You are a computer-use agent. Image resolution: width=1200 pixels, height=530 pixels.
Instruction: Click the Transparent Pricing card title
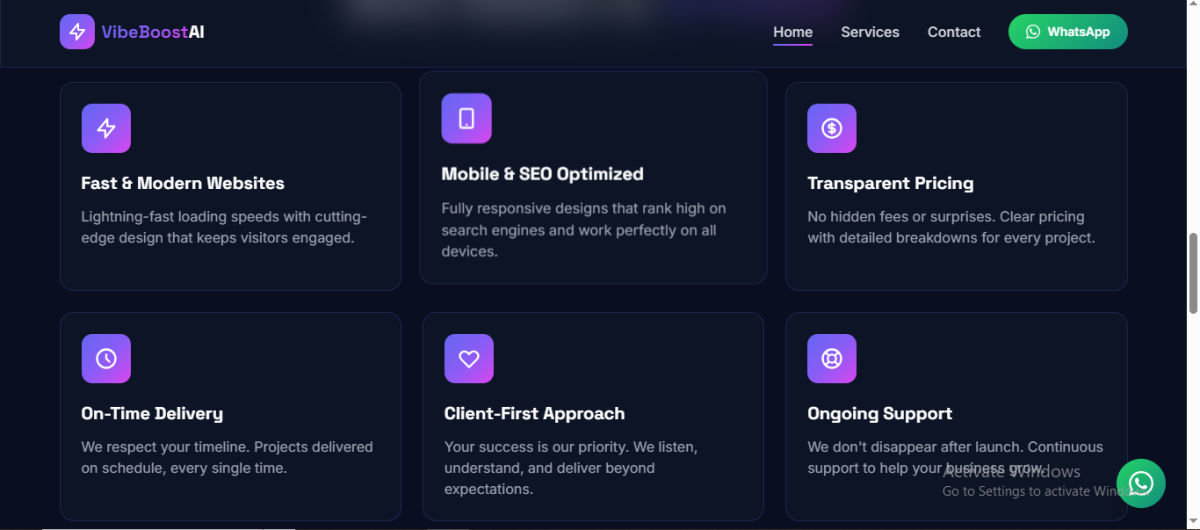[890, 183]
